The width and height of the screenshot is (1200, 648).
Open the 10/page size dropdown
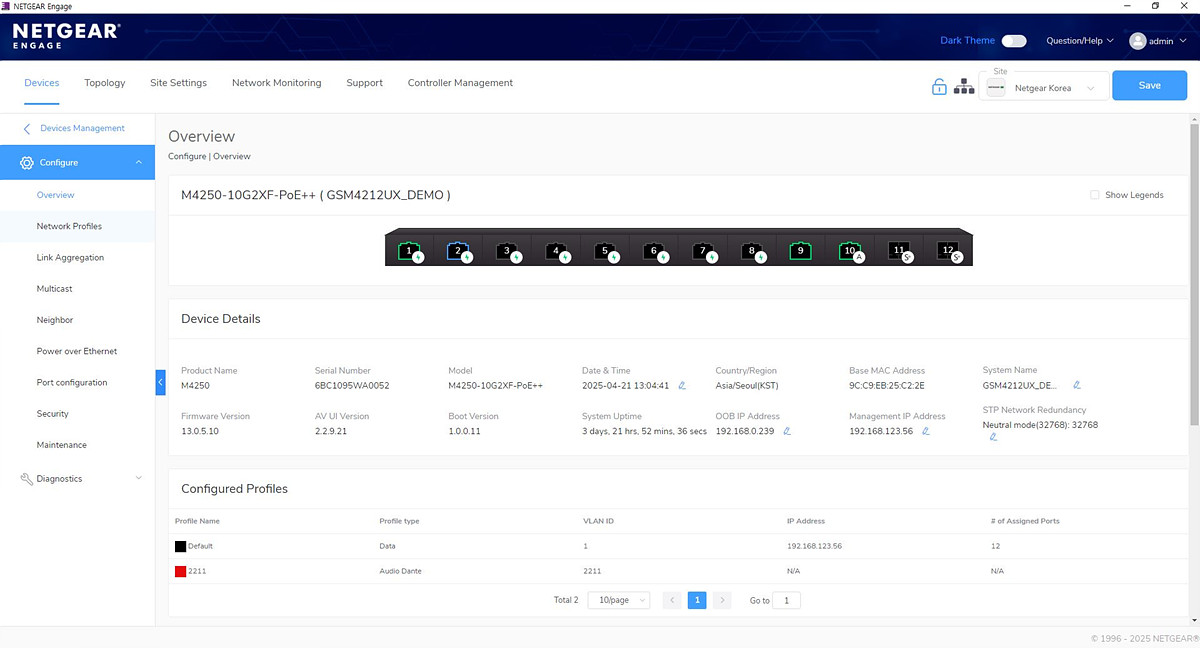(x=618, y=600)
